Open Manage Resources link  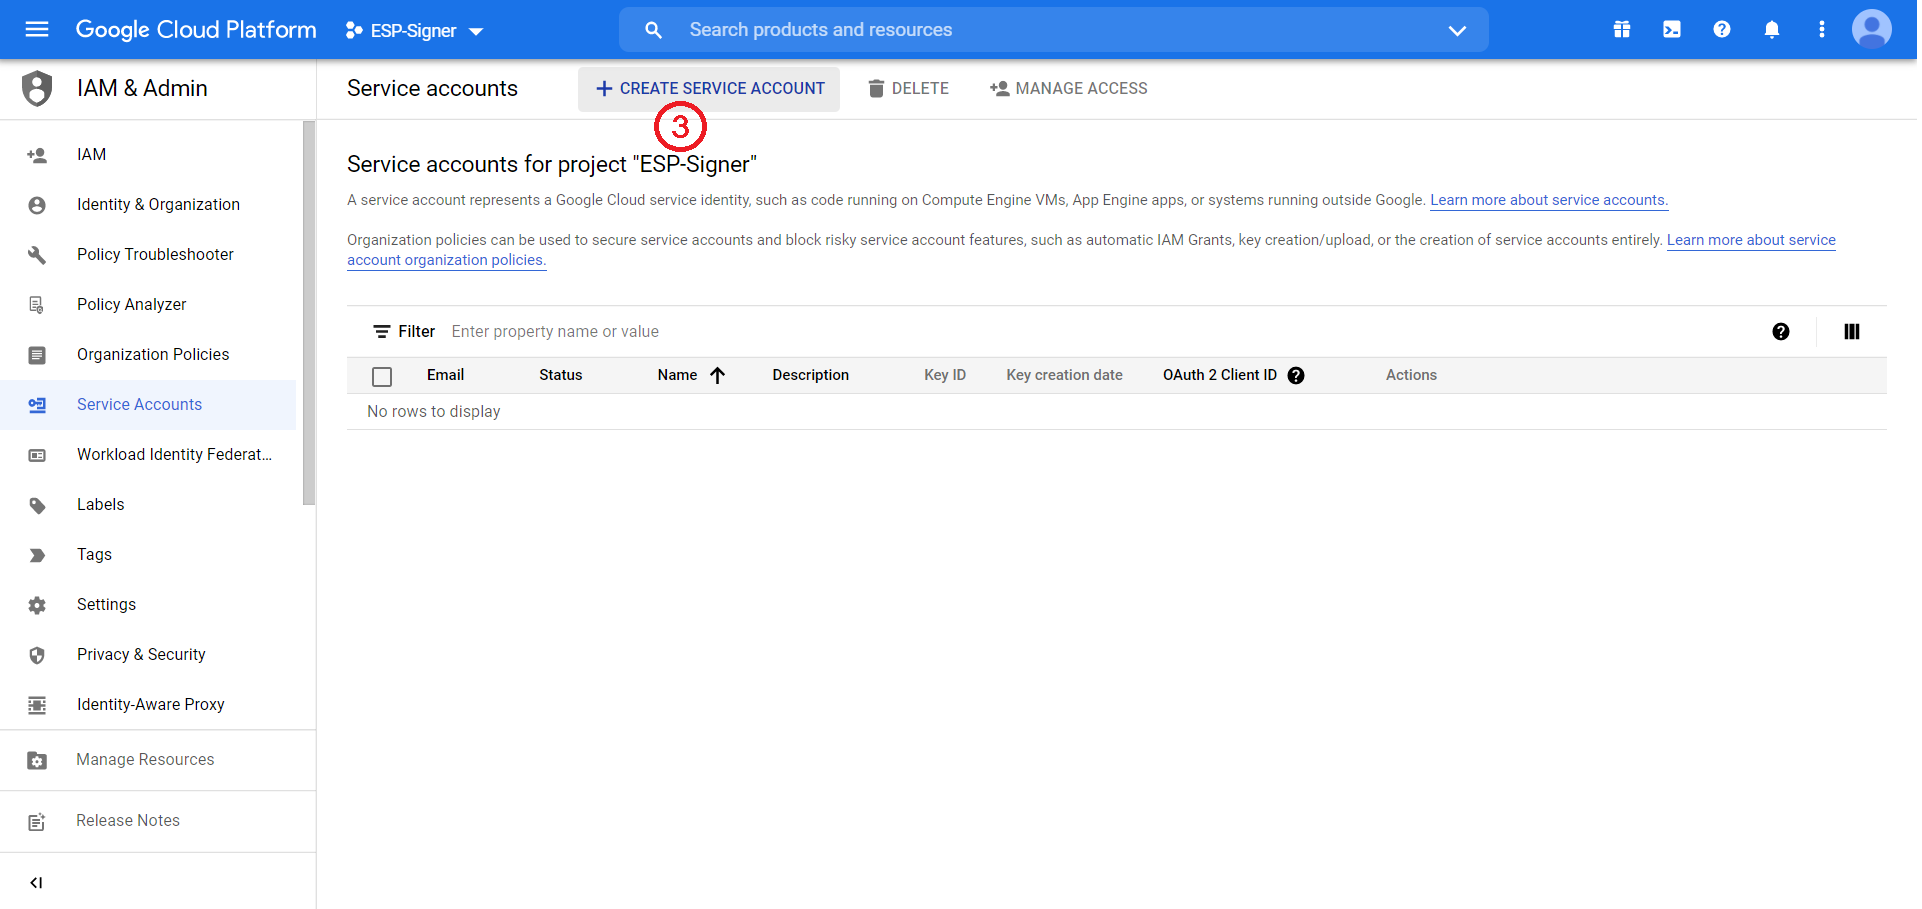[146, 760]
